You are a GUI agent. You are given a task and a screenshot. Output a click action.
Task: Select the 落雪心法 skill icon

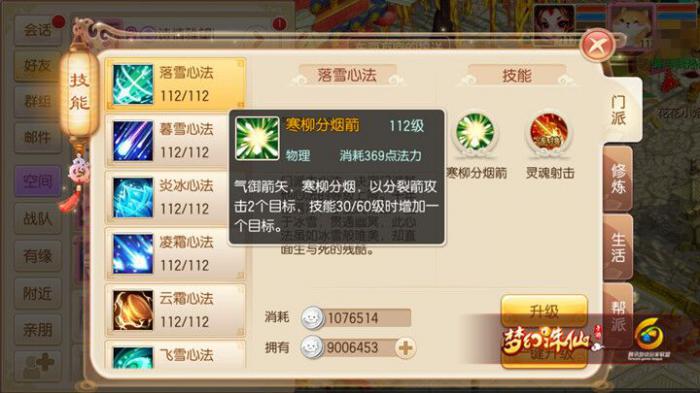point(133,84)
